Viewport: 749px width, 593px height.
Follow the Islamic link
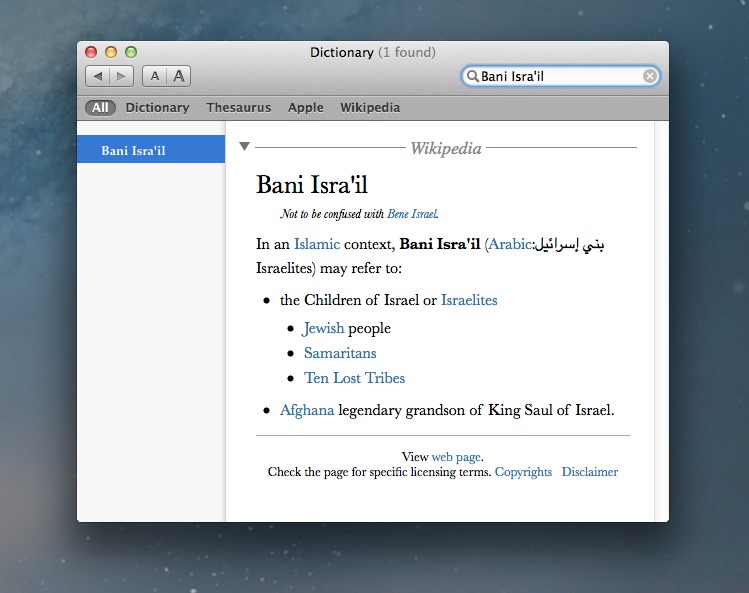click(317, 244)
